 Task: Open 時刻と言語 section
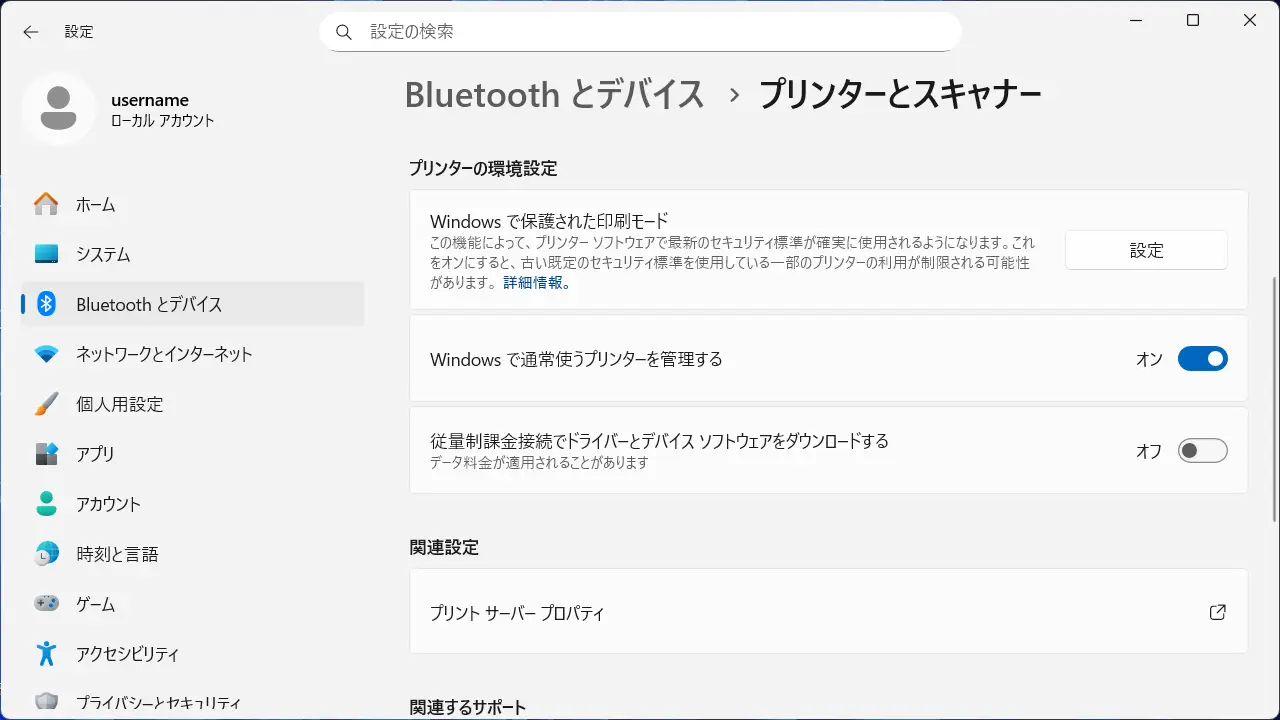click(x=117, y=554)
